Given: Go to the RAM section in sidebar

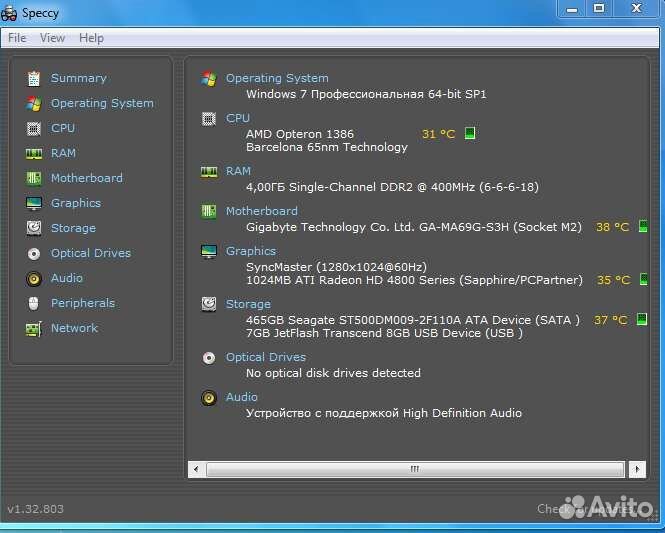Looking at the screenshot, I should 63,153.
